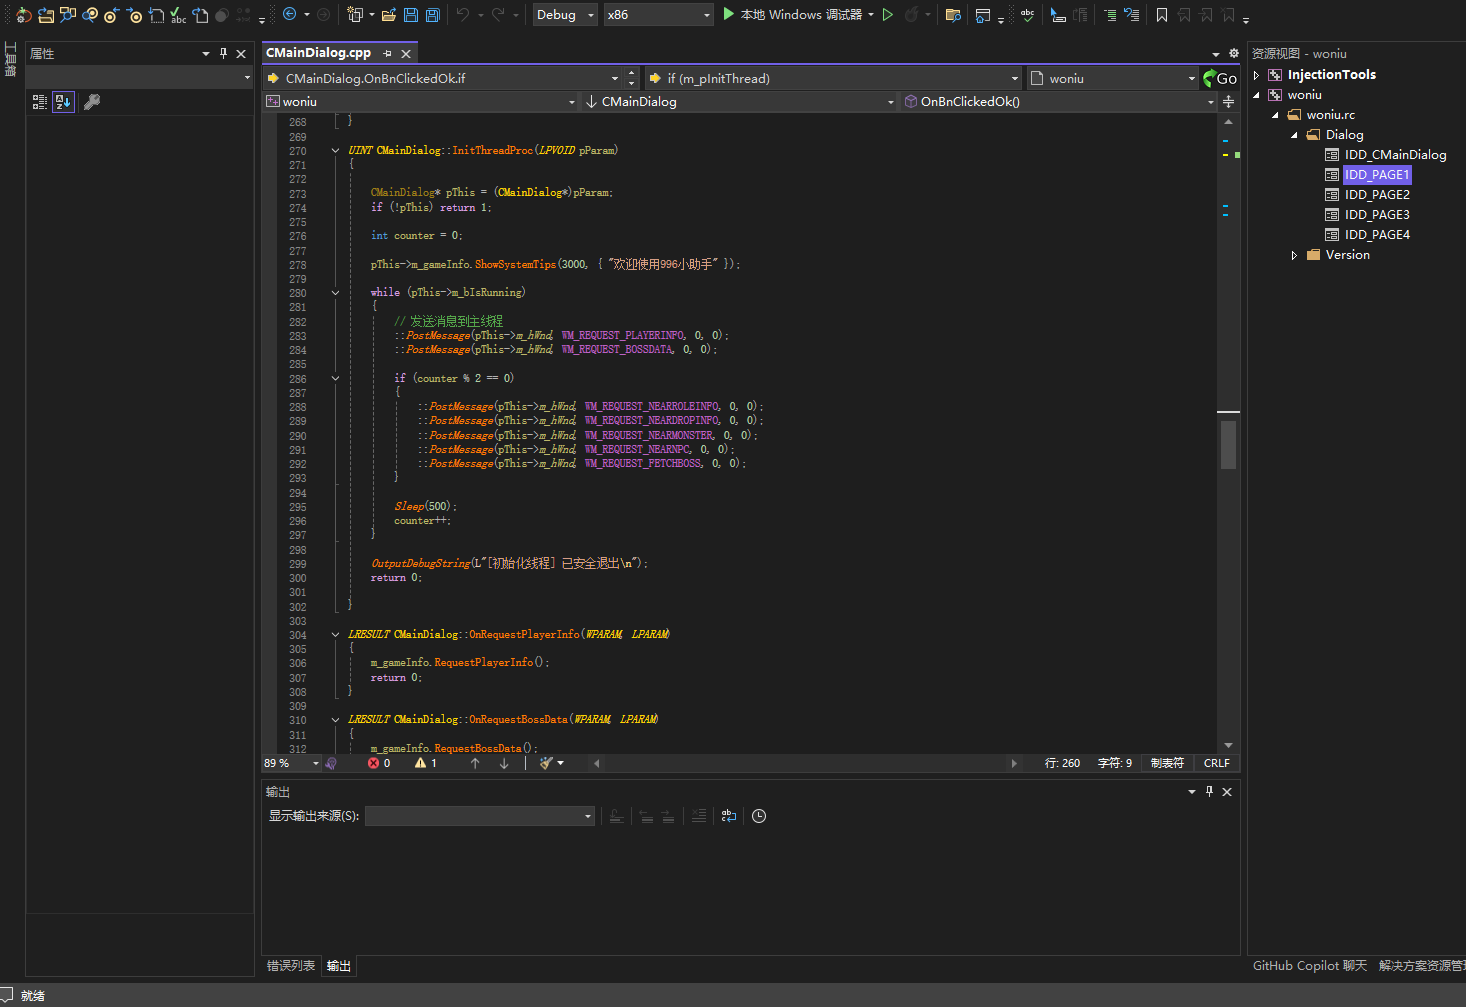The width and height of the screenshot is (1466, 1007).
Task: Click the 本地 Windows 调试器 run button
Action: (x=796, y=15)
